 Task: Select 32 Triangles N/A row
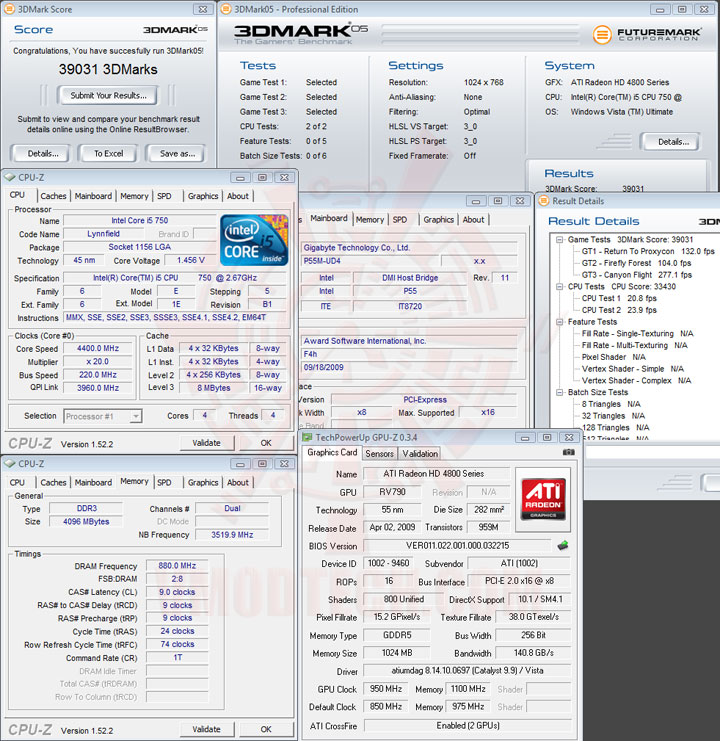[x=613, y=416]
